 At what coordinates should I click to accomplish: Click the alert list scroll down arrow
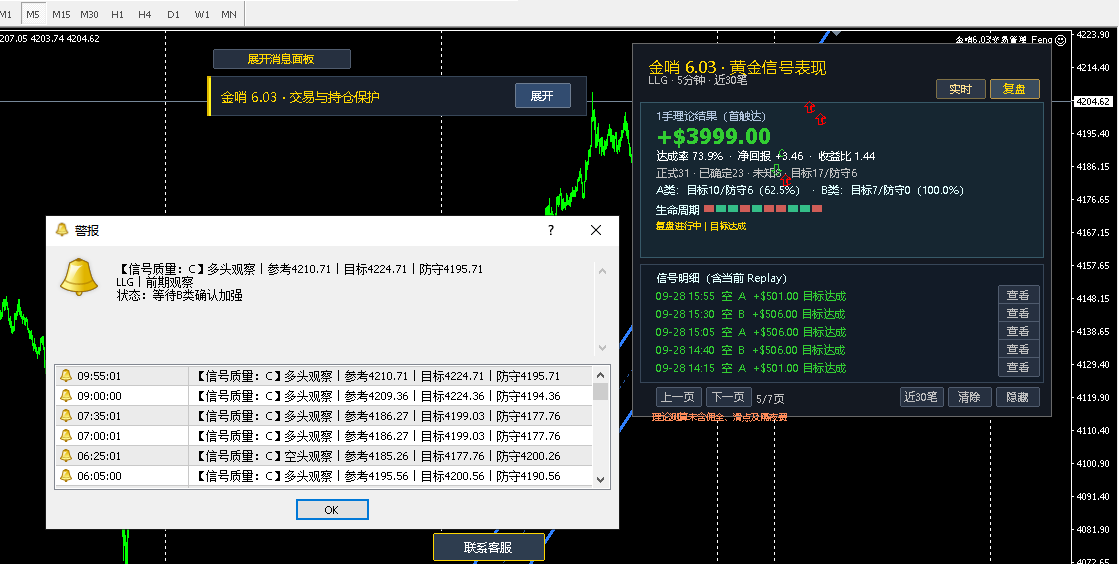click(600, 480)
